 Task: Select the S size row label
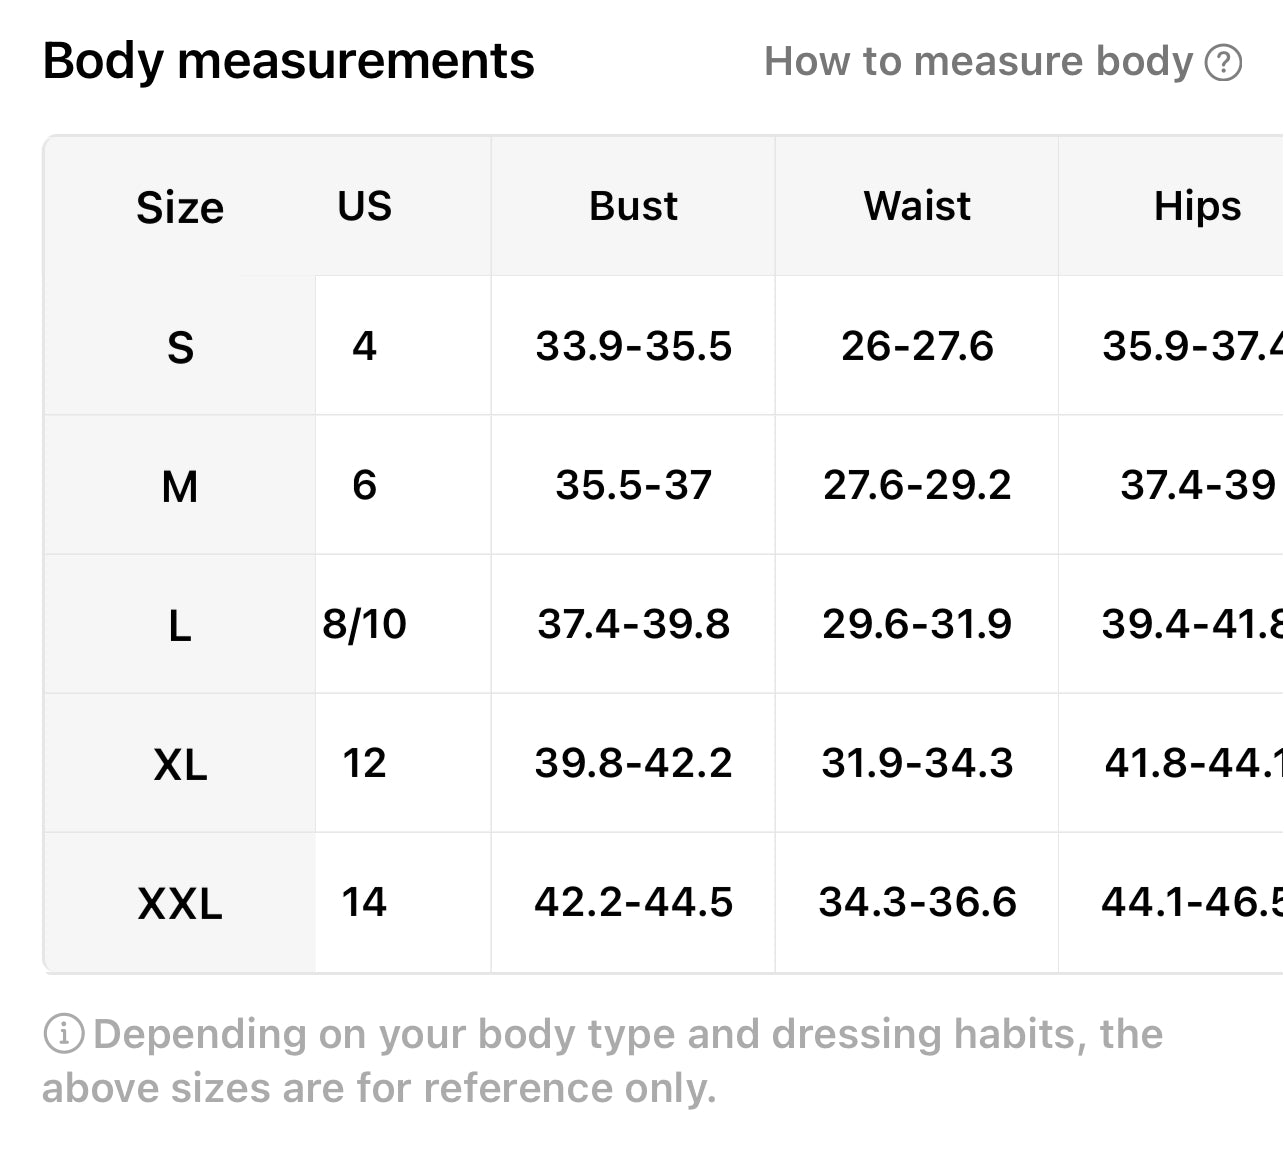tap(180, 347)
